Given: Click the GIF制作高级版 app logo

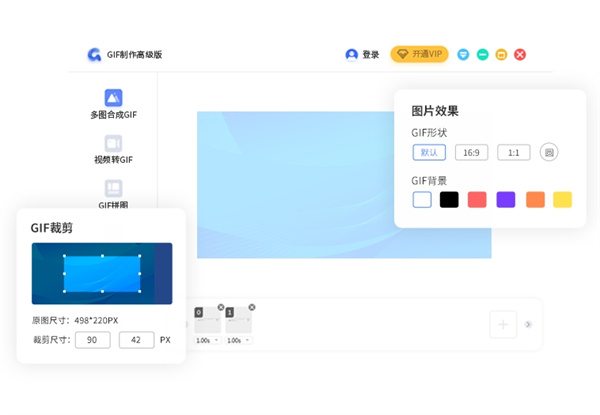Looking at the screenshot, I should click(x=94, y=55).
